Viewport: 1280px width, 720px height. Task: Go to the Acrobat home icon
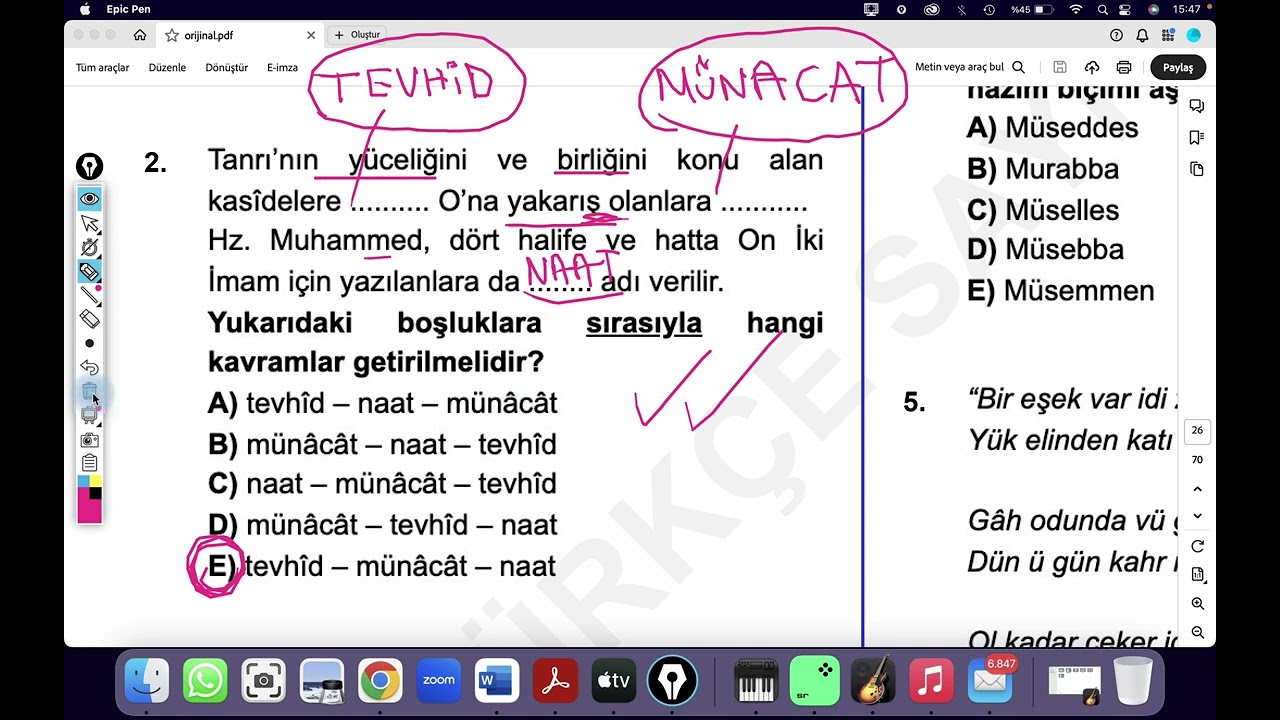click(x=140, y=35)
